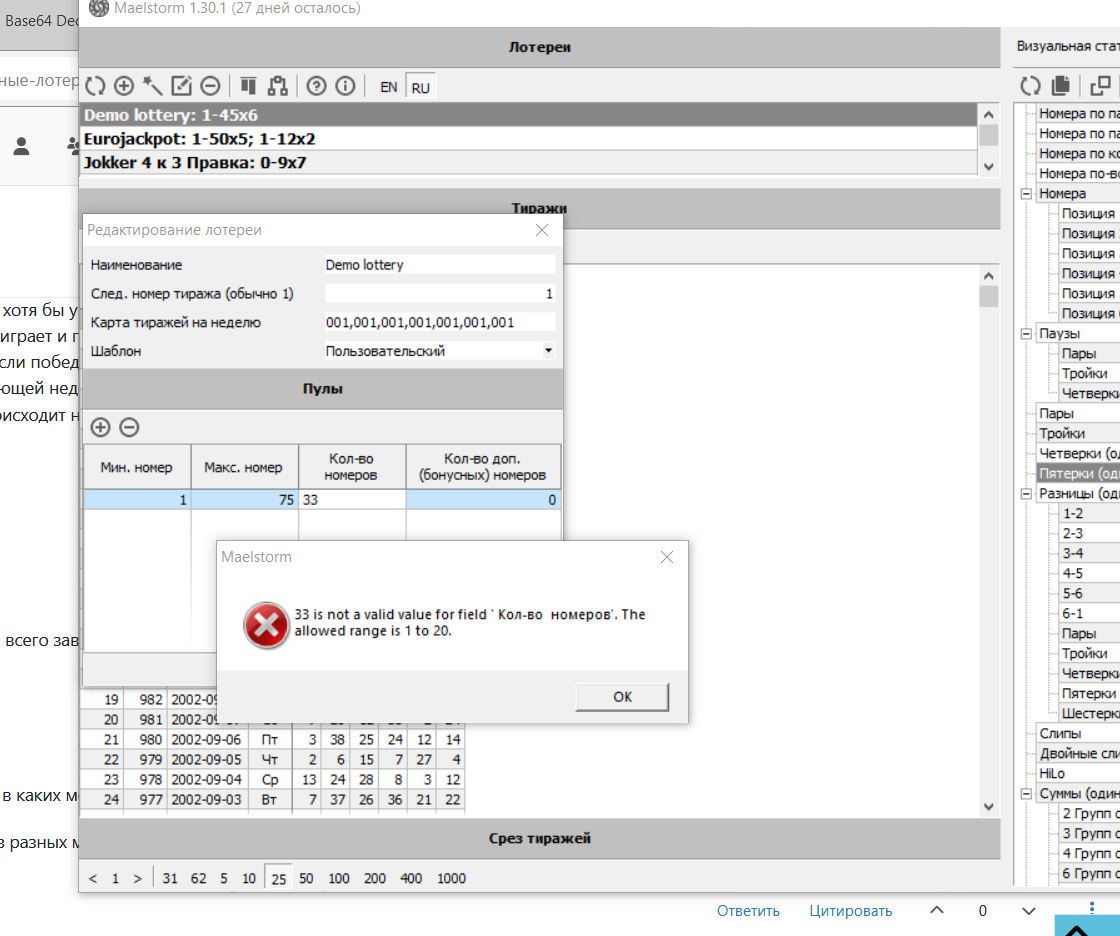Go to next slice with > arrow
The height and width of the screenshot is (936, 1120).
[x=137, y=878]
